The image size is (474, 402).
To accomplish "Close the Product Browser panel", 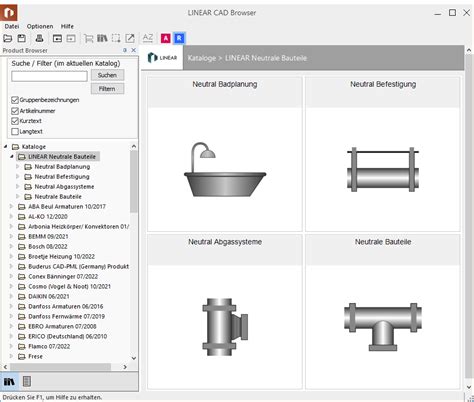I will pos(134,50).
